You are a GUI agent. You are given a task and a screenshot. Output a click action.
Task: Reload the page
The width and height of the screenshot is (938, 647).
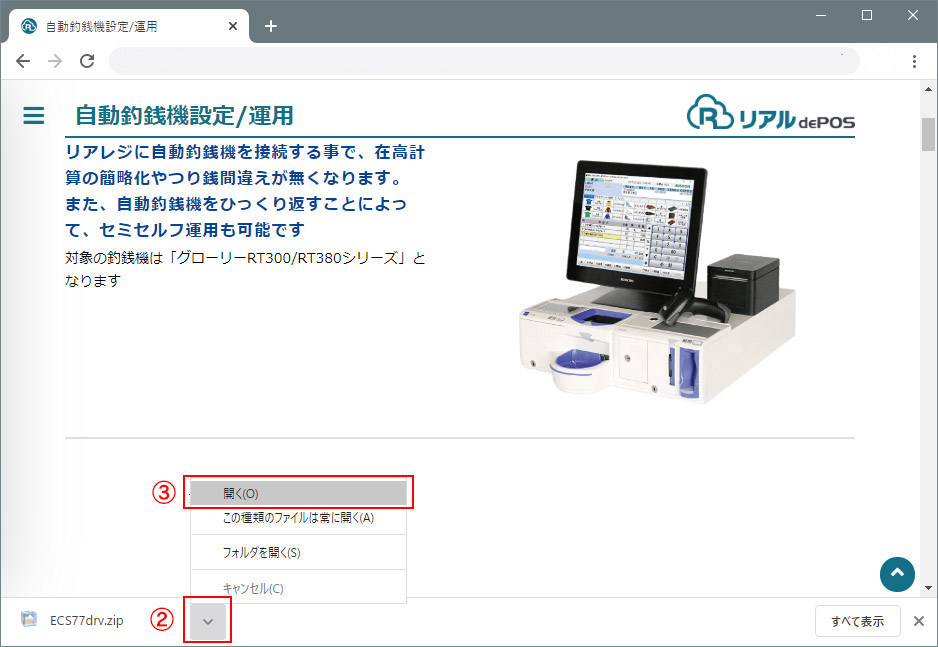(x=87, y=61)
